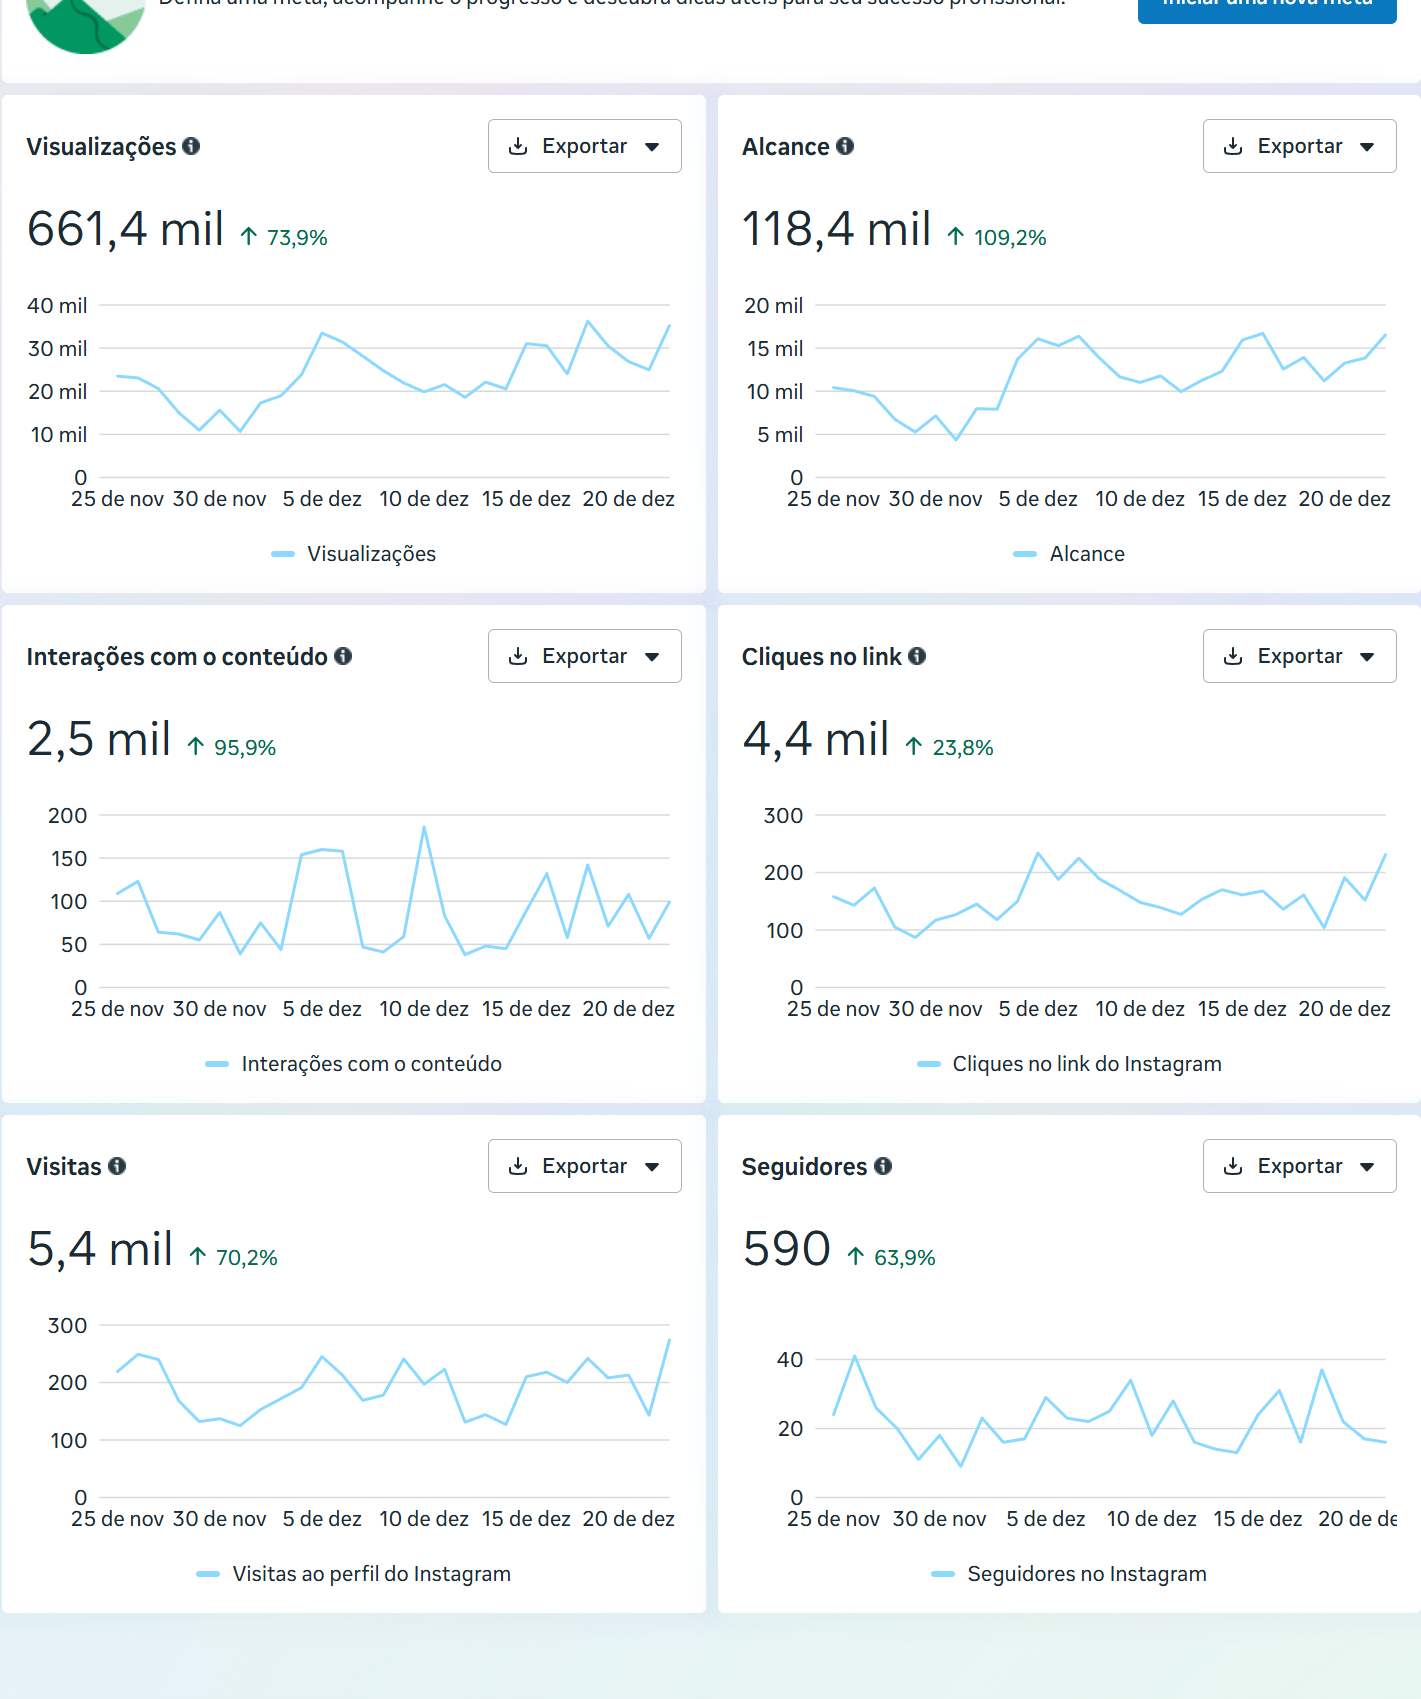Click the Exportar button for Visualizações

(x=584, y=146)
